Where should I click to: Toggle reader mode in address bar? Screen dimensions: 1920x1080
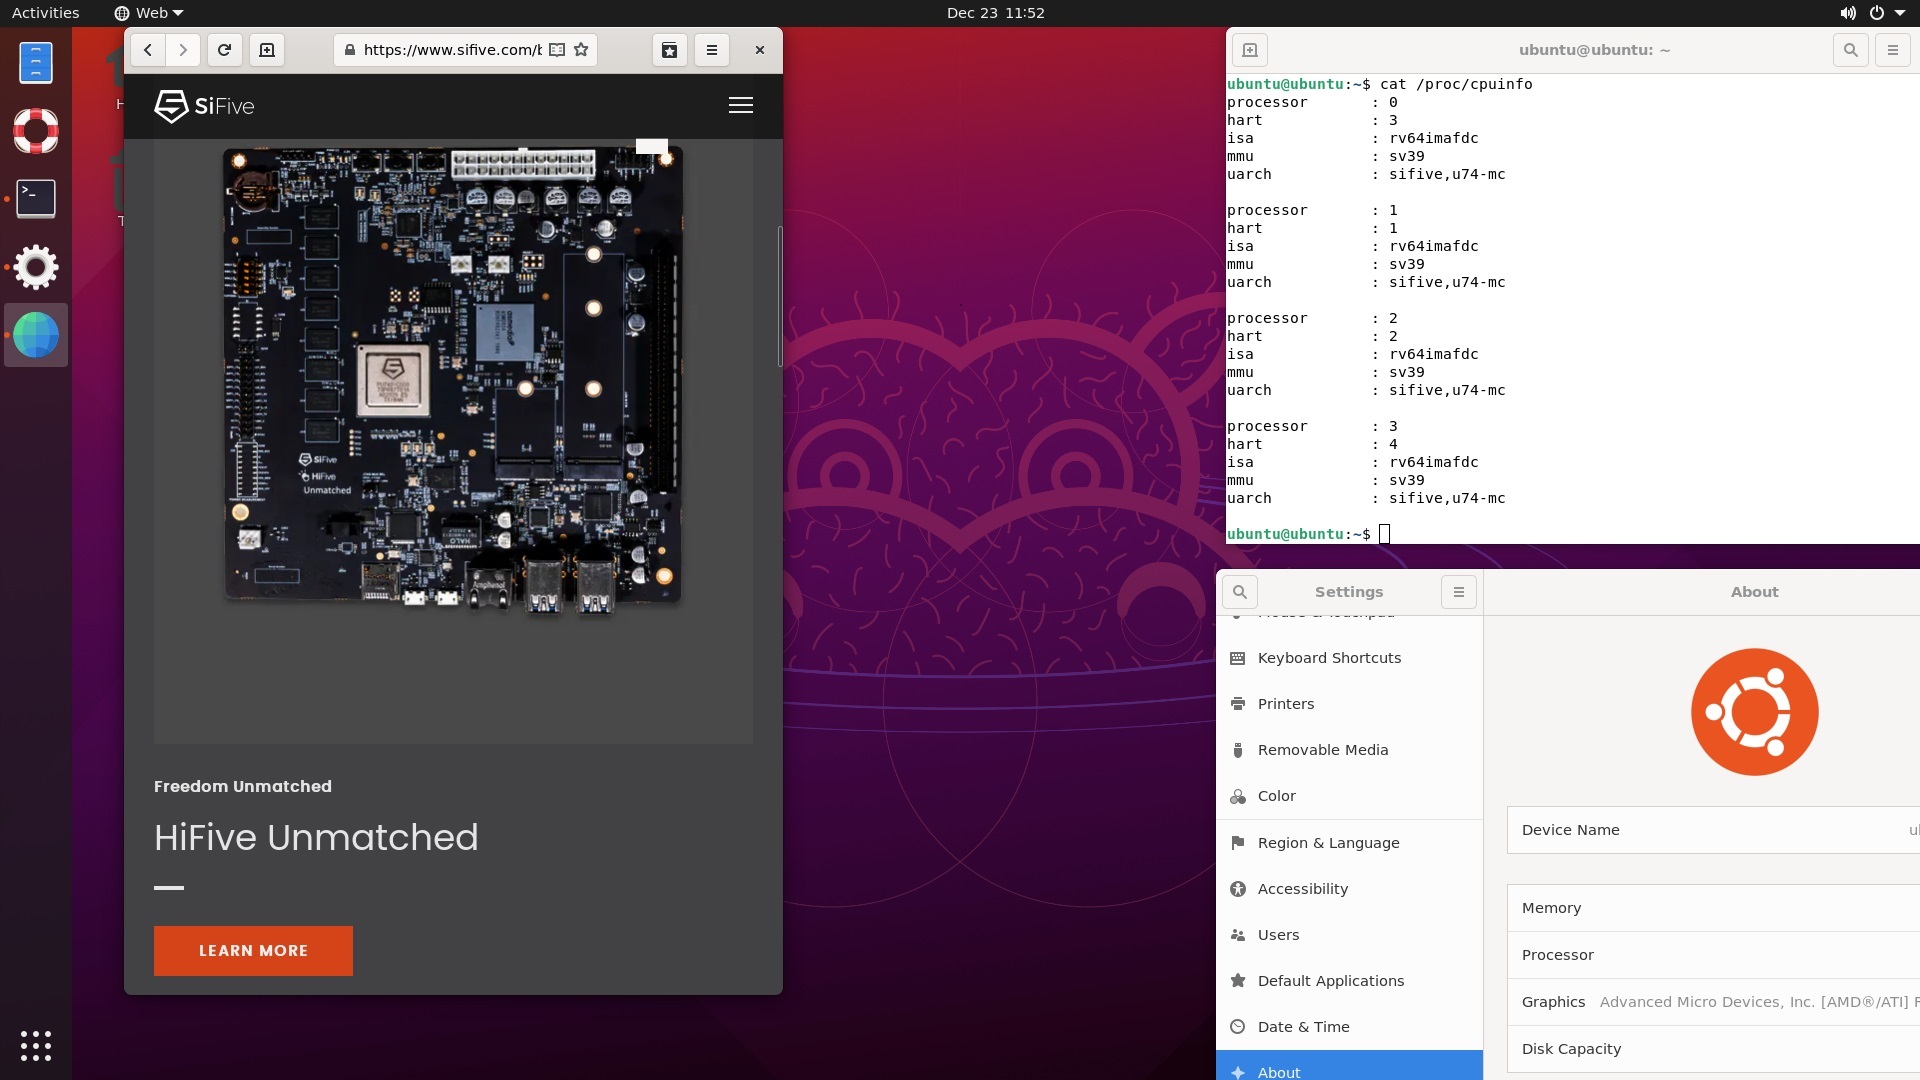(557, 50)
